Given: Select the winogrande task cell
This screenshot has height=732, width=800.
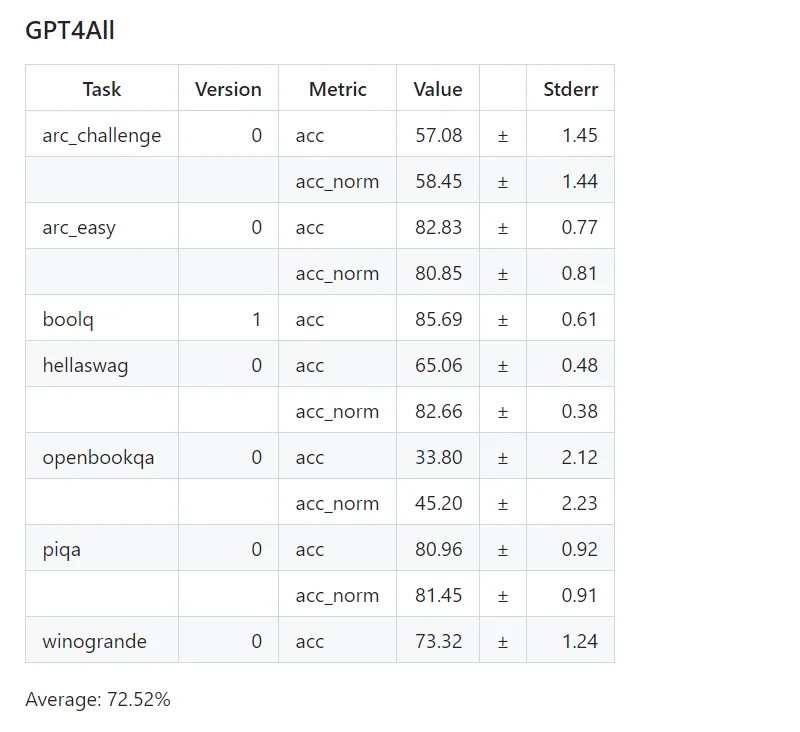Looking at the screenshot, I should (x=94, y=641).
